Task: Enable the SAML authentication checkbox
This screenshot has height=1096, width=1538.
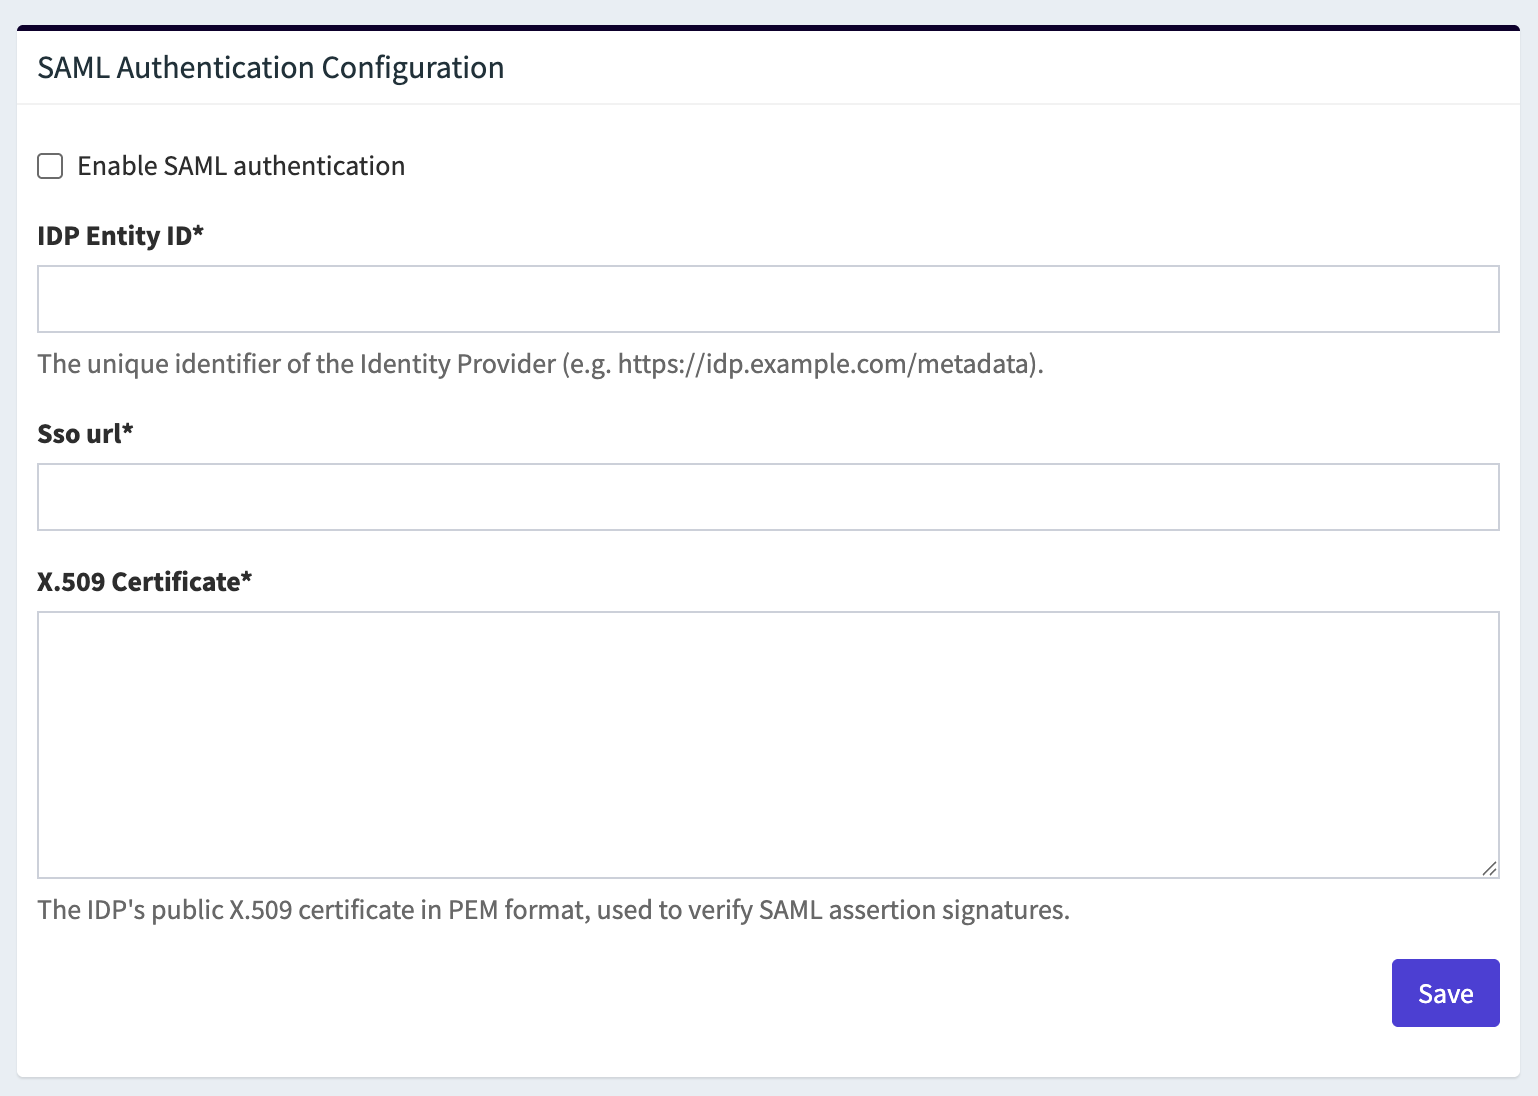Action: point(50,166)
